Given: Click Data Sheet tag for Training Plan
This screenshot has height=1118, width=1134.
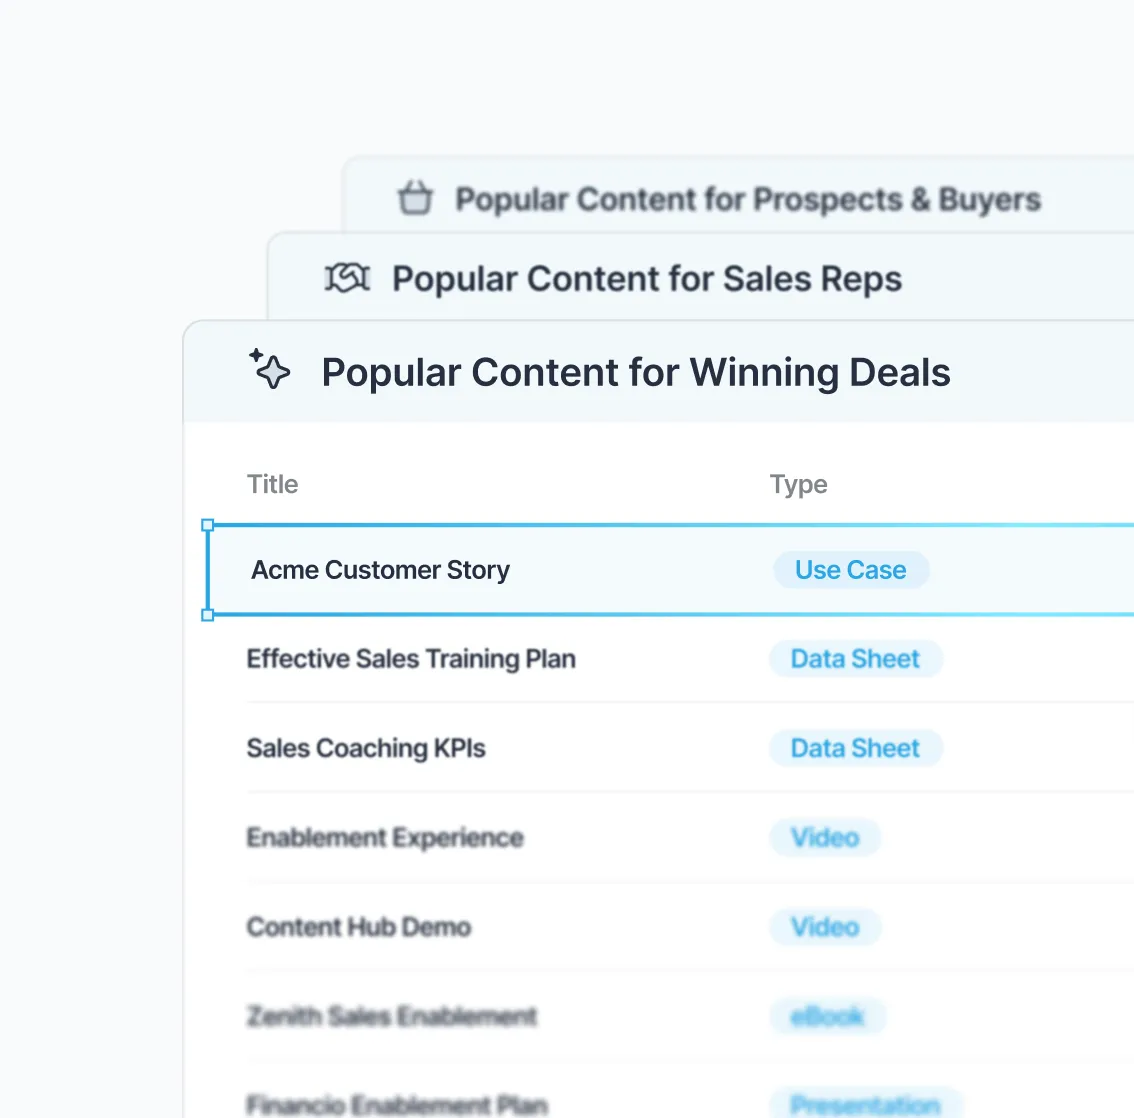Looking at the screenshot, I should click(x=856, y=659).
